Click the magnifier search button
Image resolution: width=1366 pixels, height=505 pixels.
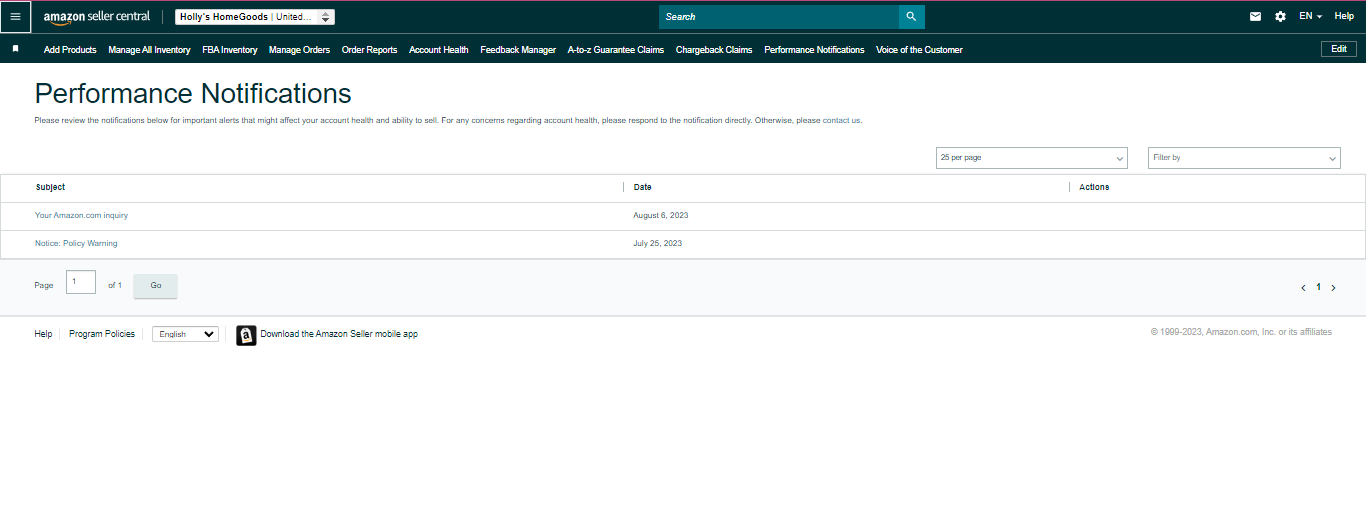911,17
